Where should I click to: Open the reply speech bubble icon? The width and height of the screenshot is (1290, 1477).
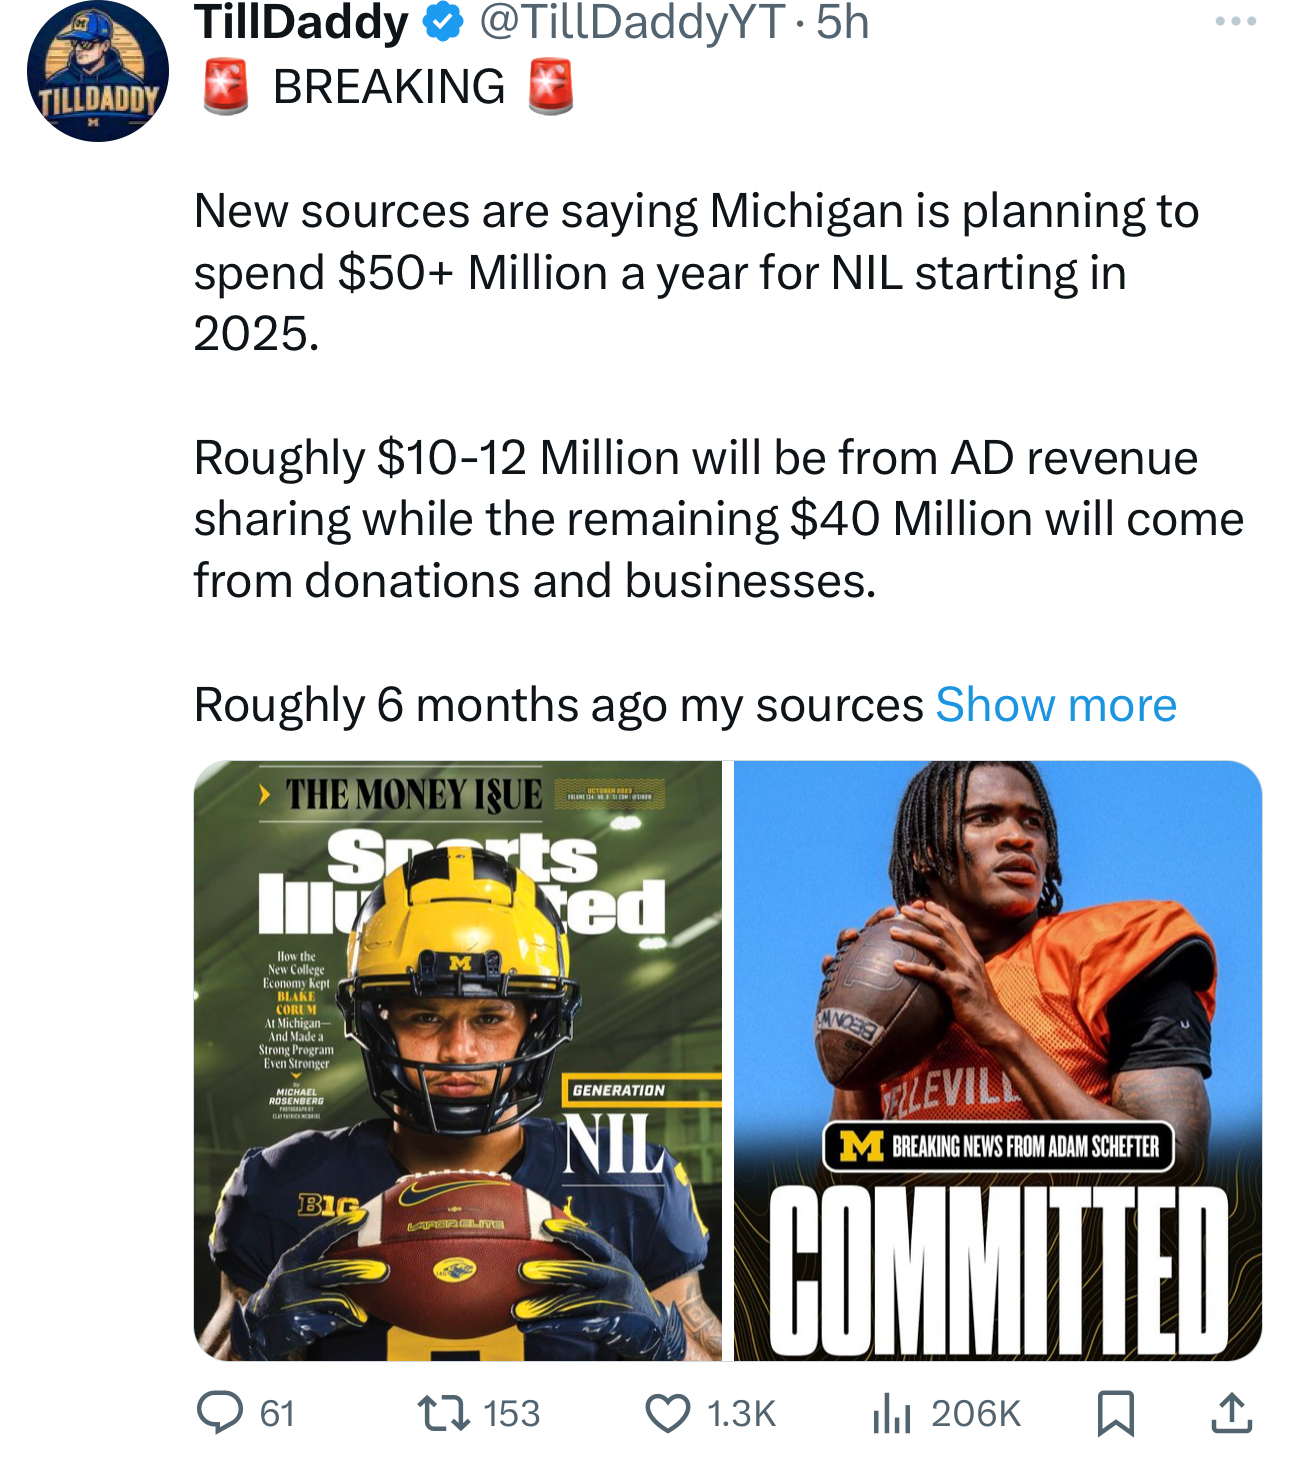pyautogui.click(x=219, y=1412)
